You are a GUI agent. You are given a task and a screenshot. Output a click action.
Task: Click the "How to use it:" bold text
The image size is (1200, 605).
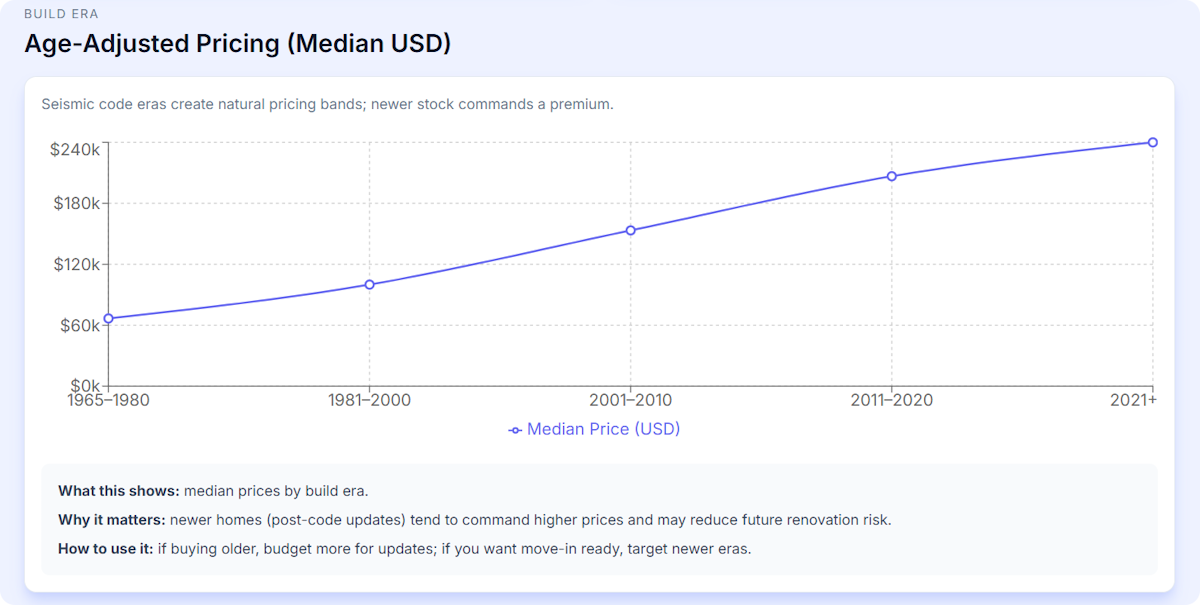click(105, 549)
